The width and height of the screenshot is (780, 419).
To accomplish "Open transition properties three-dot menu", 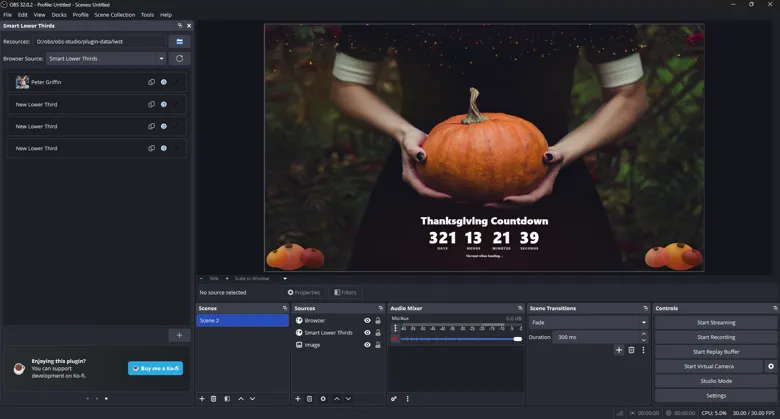I will pos(643,350).
